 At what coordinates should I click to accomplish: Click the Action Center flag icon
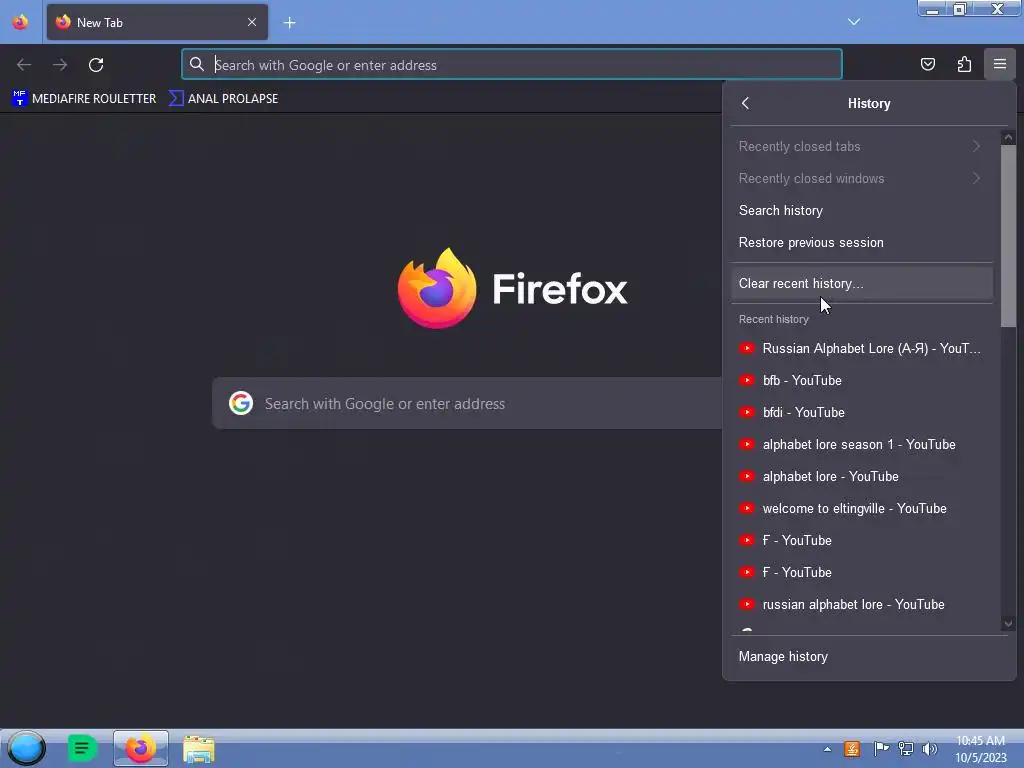pos(881,749)
